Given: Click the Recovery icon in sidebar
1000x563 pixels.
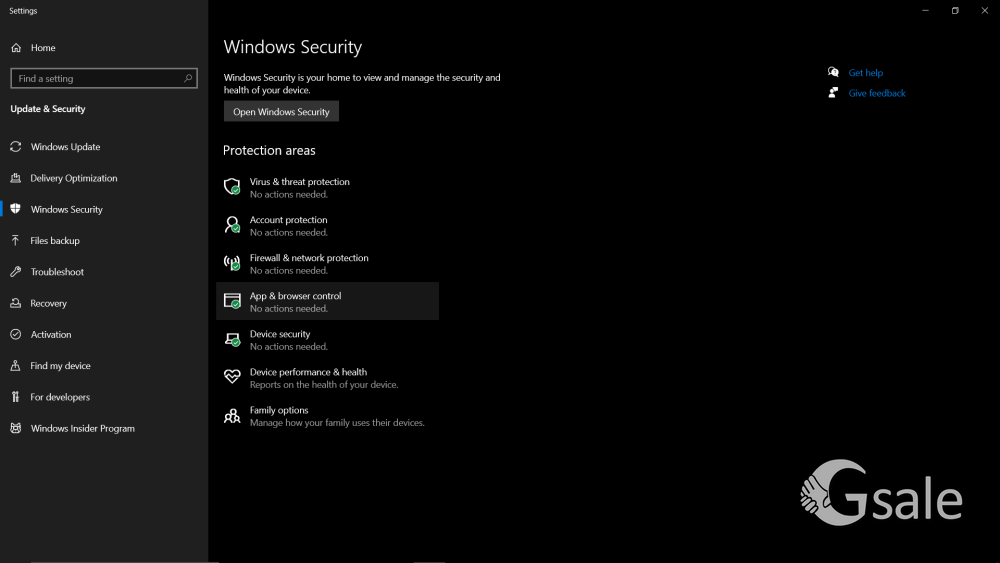Looking at the screenshot, I should (16, 303).
